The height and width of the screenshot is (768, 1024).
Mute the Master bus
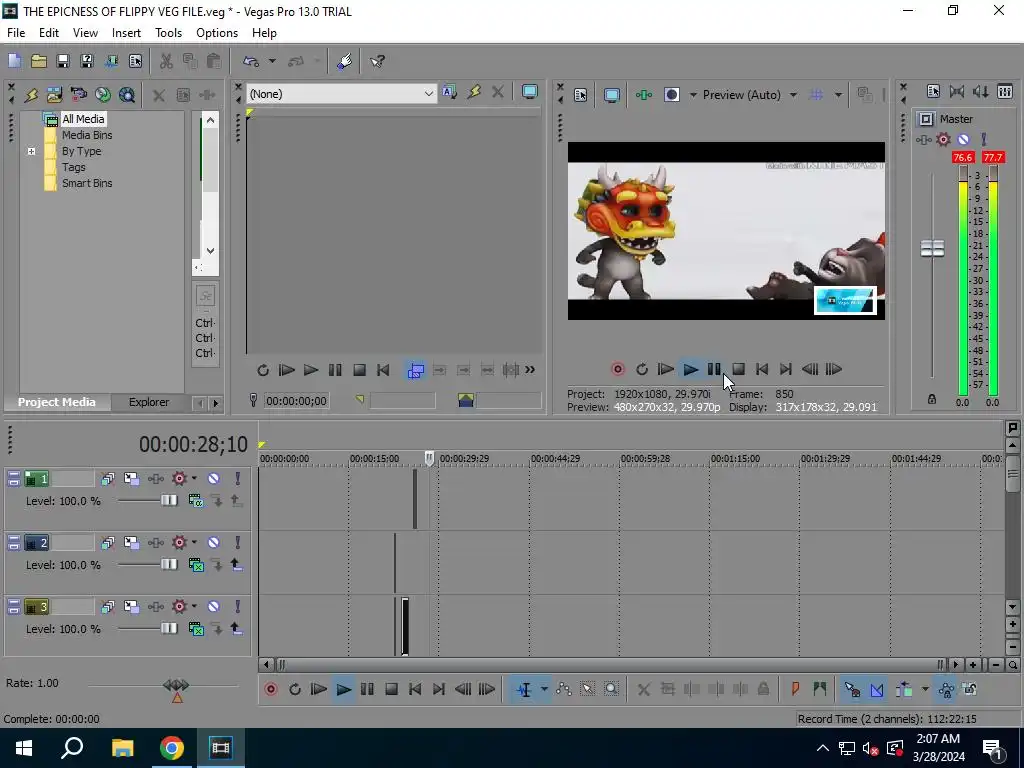pos(963,139)
